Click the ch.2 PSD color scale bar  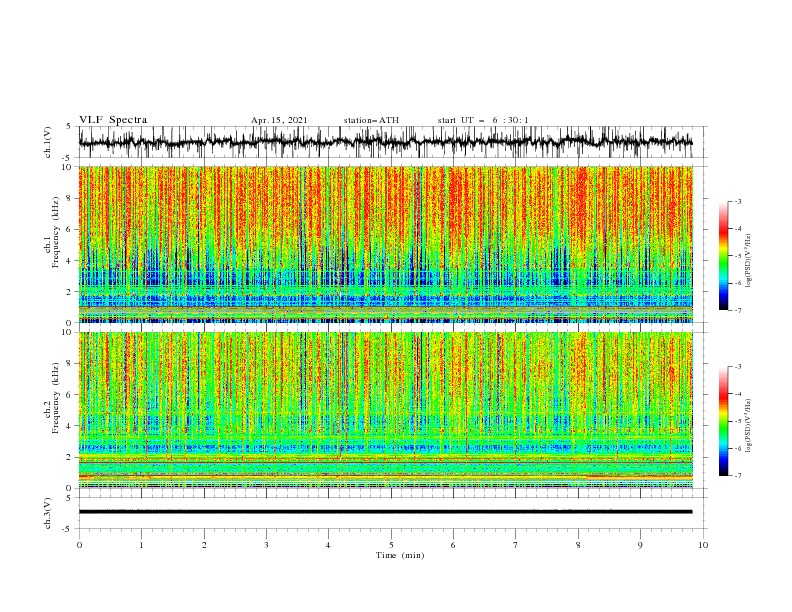723,421
